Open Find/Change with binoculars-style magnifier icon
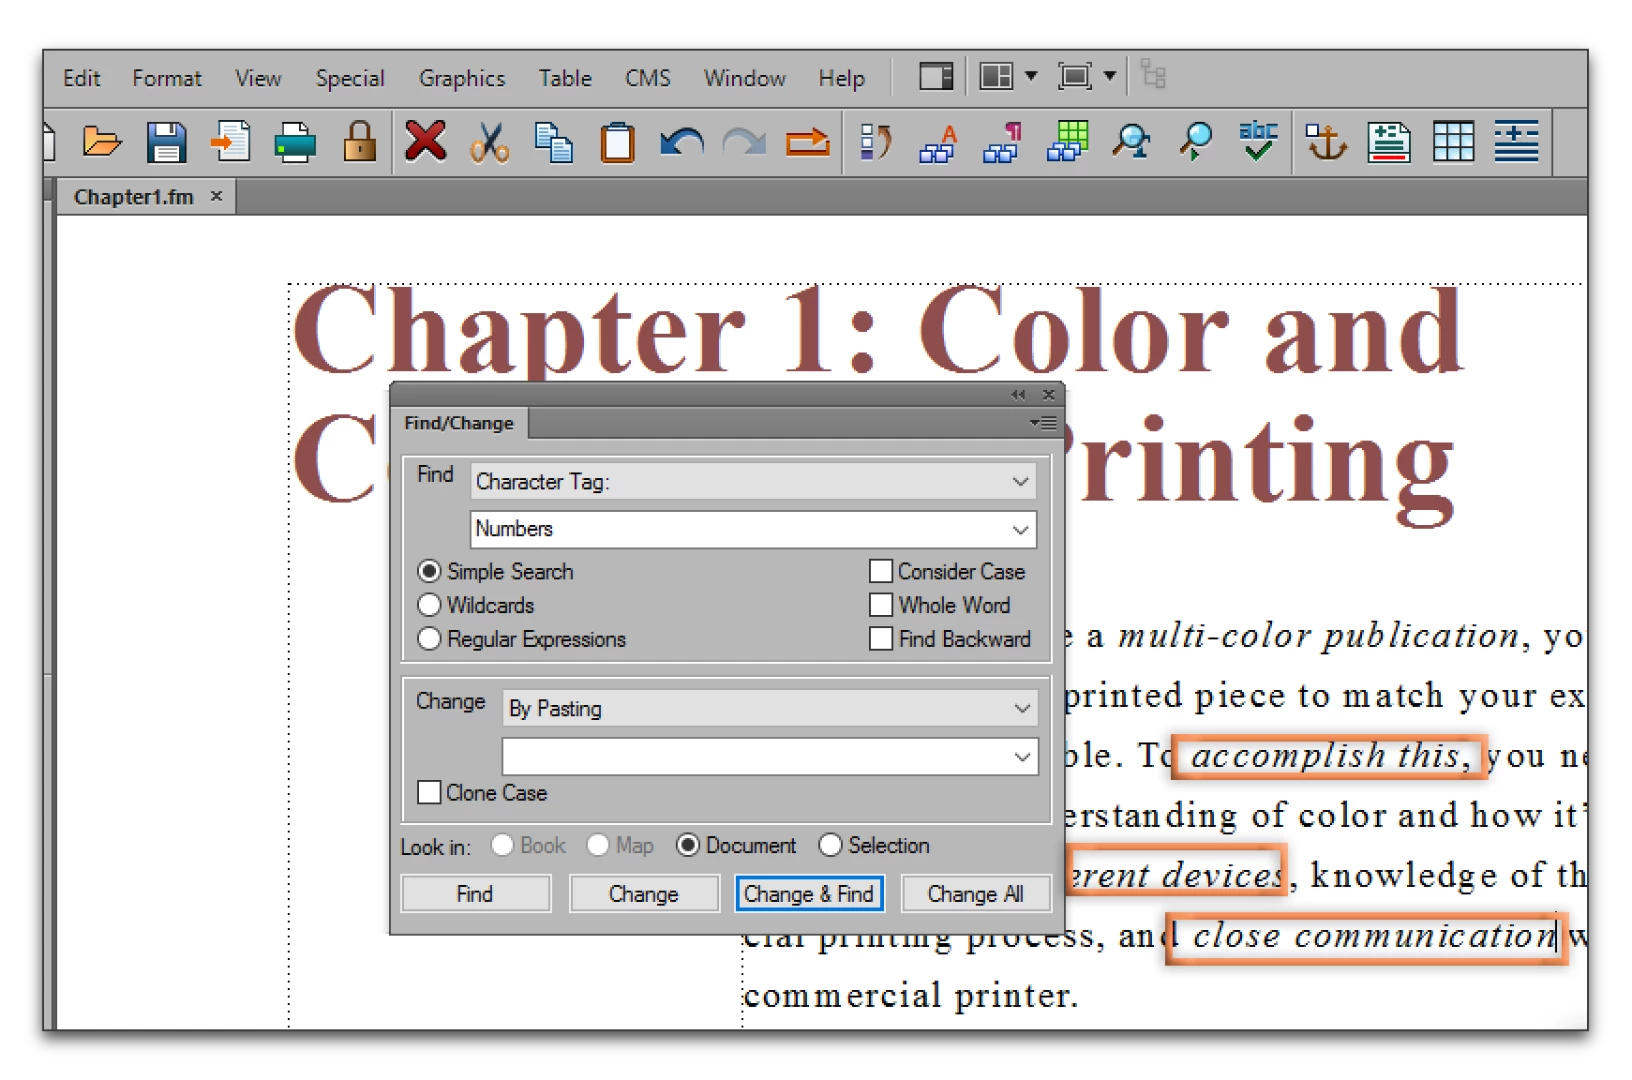 coord(1131,142)
